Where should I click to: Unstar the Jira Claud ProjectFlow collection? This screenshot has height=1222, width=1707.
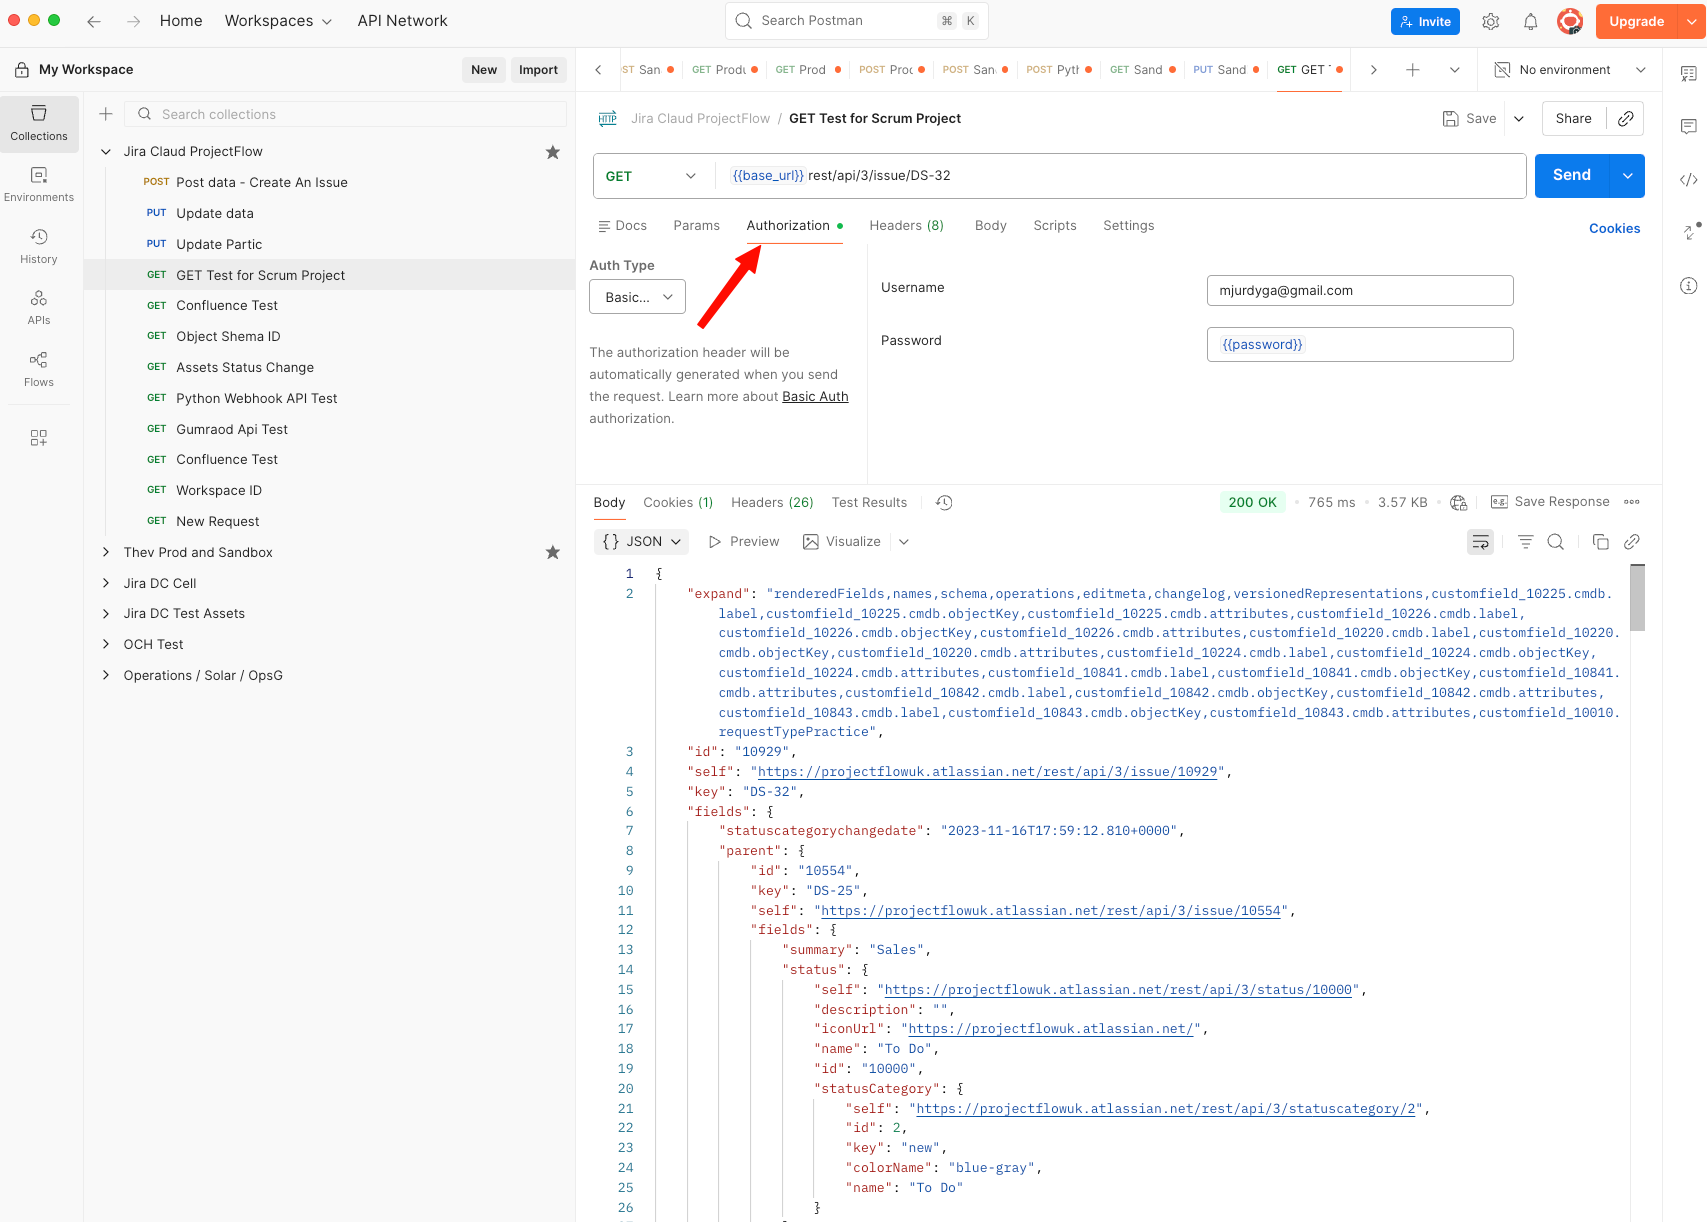click(x=552, y=152)
